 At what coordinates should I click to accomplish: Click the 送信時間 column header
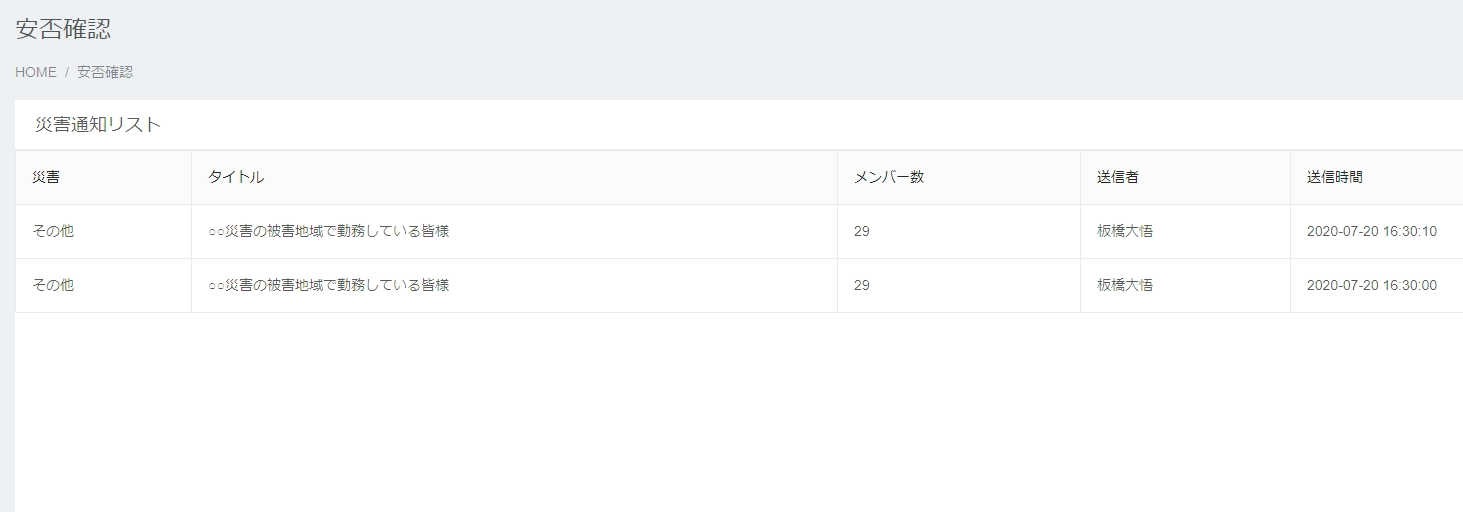click(x=1334, y=177)
